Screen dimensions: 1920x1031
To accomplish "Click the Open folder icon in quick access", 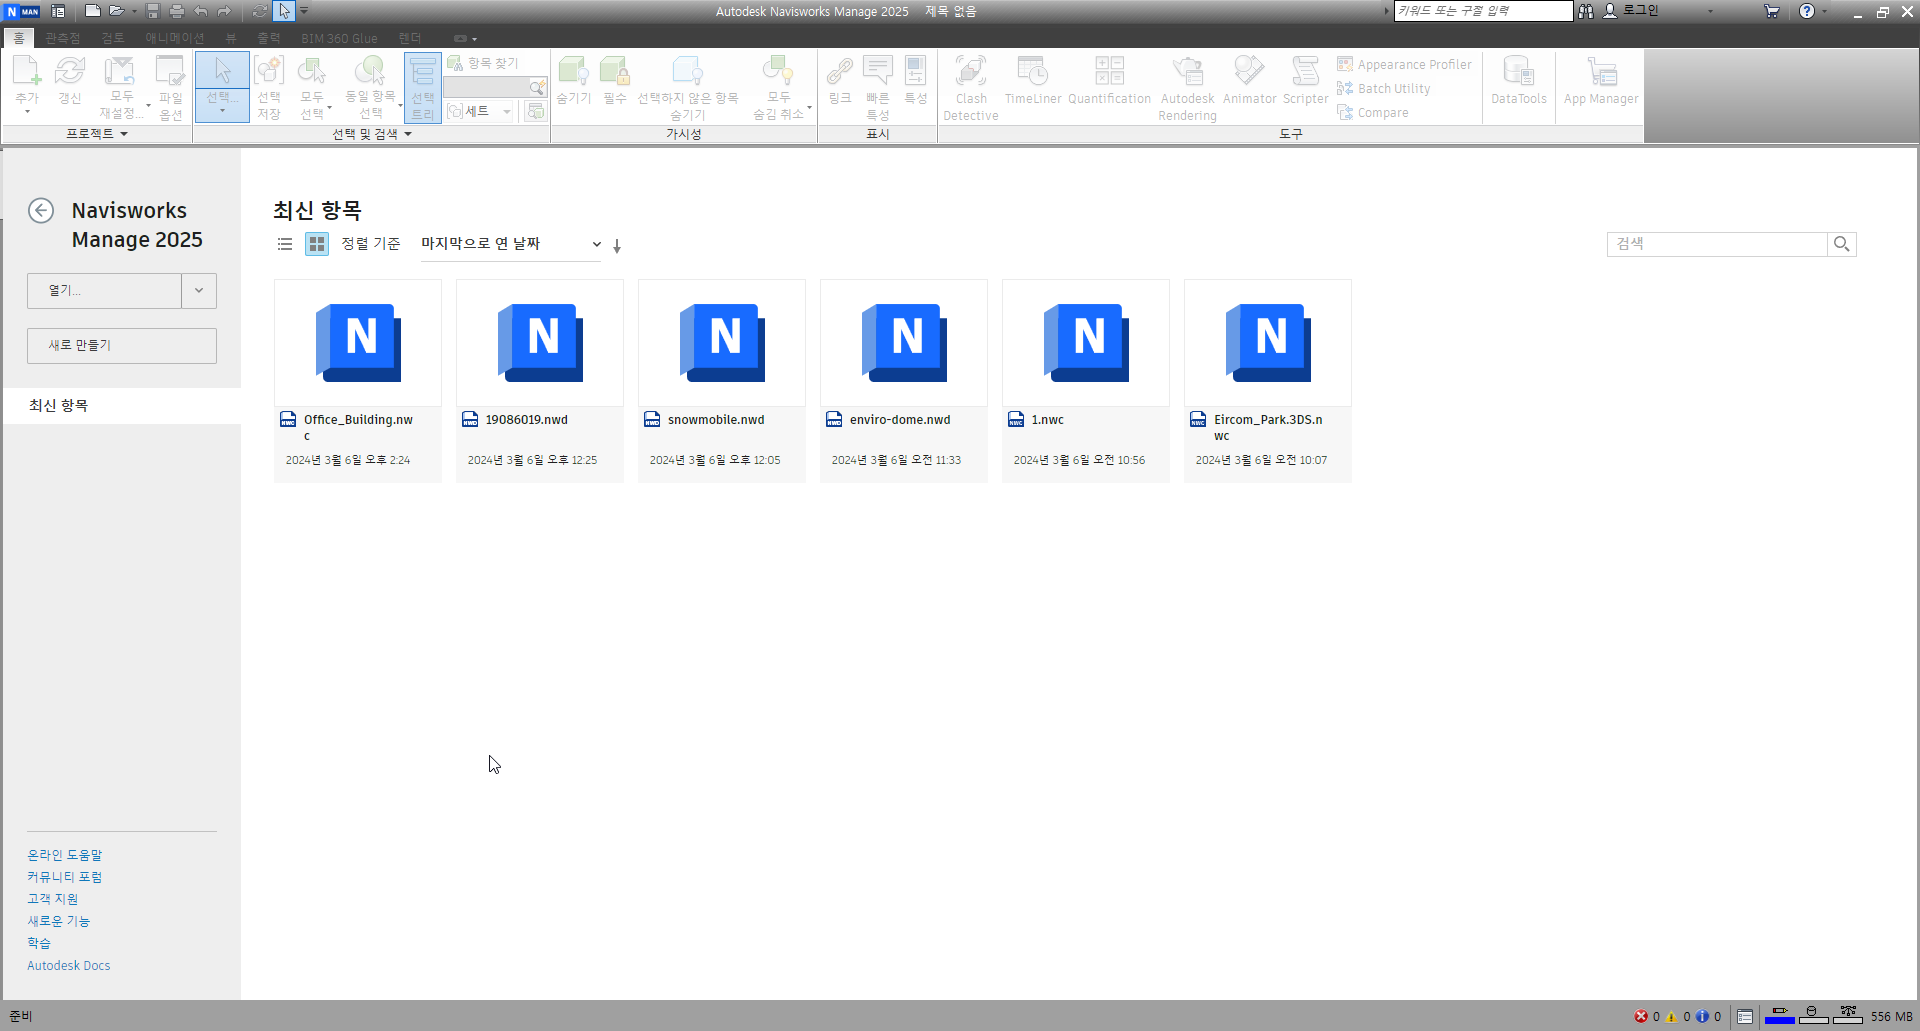I will point(116,11).
